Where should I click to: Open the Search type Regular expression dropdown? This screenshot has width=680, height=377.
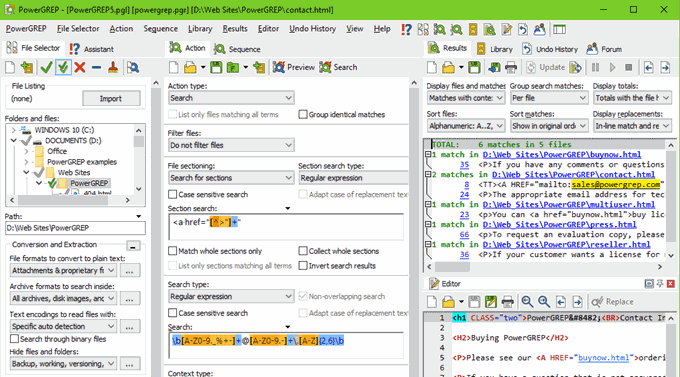pos(231,296)
